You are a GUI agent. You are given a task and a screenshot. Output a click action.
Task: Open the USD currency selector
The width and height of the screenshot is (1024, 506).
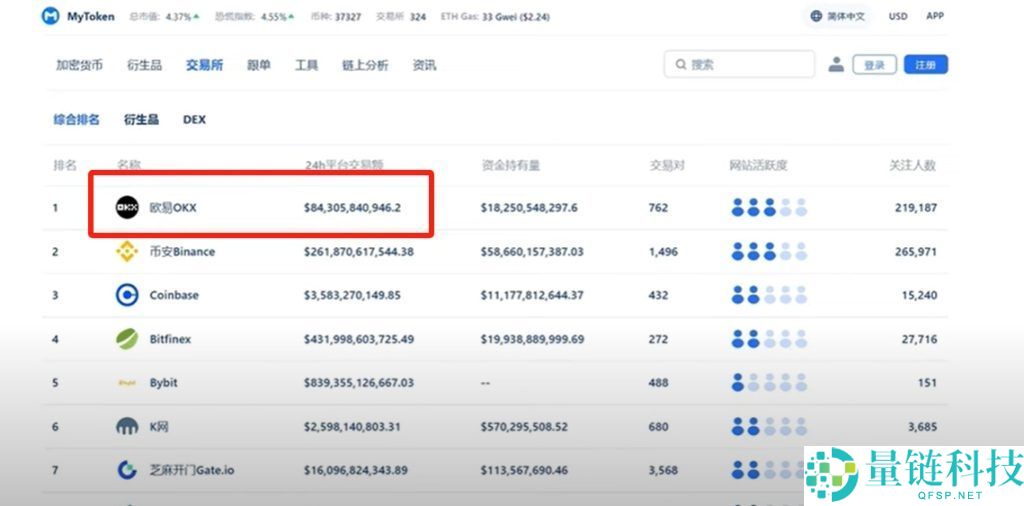(x=898, y=16)
